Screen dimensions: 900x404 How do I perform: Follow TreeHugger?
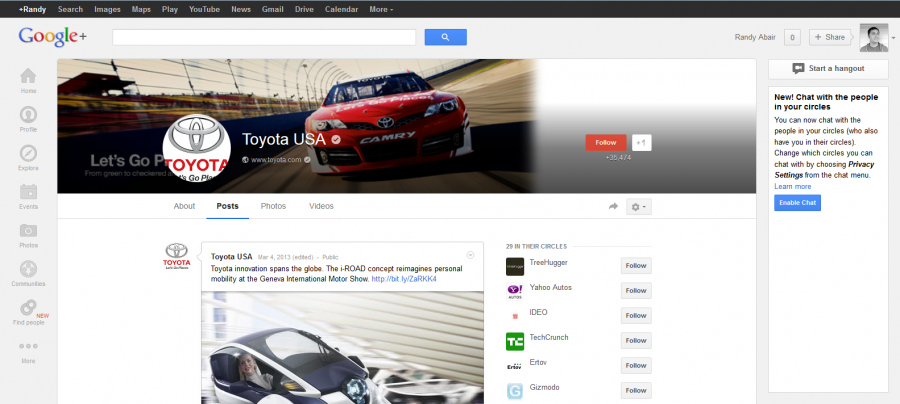636,266
